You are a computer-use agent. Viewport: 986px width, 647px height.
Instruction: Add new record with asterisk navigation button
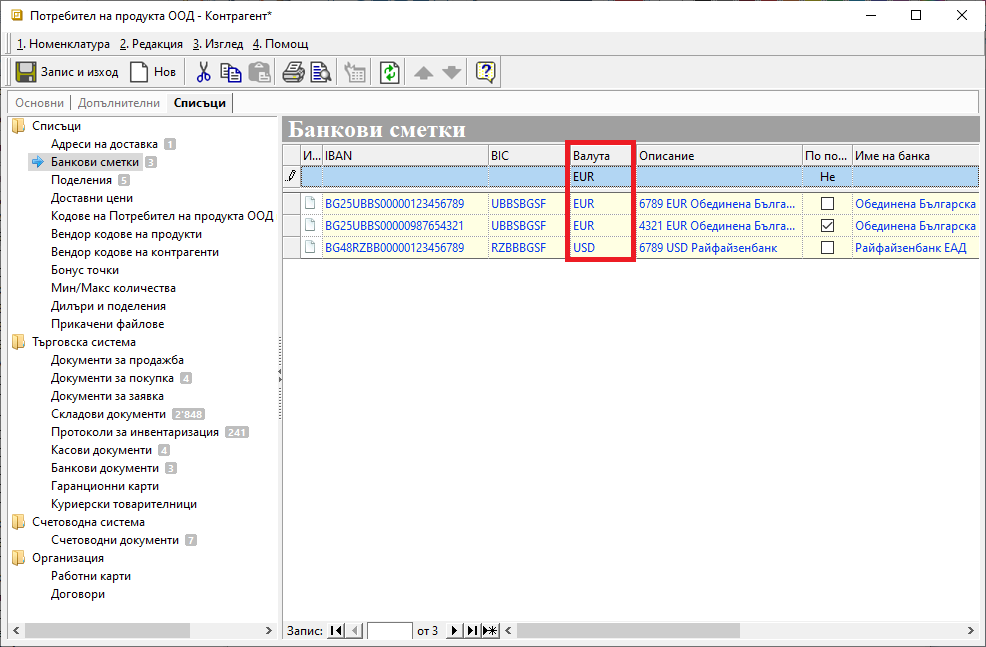(489, 631)
